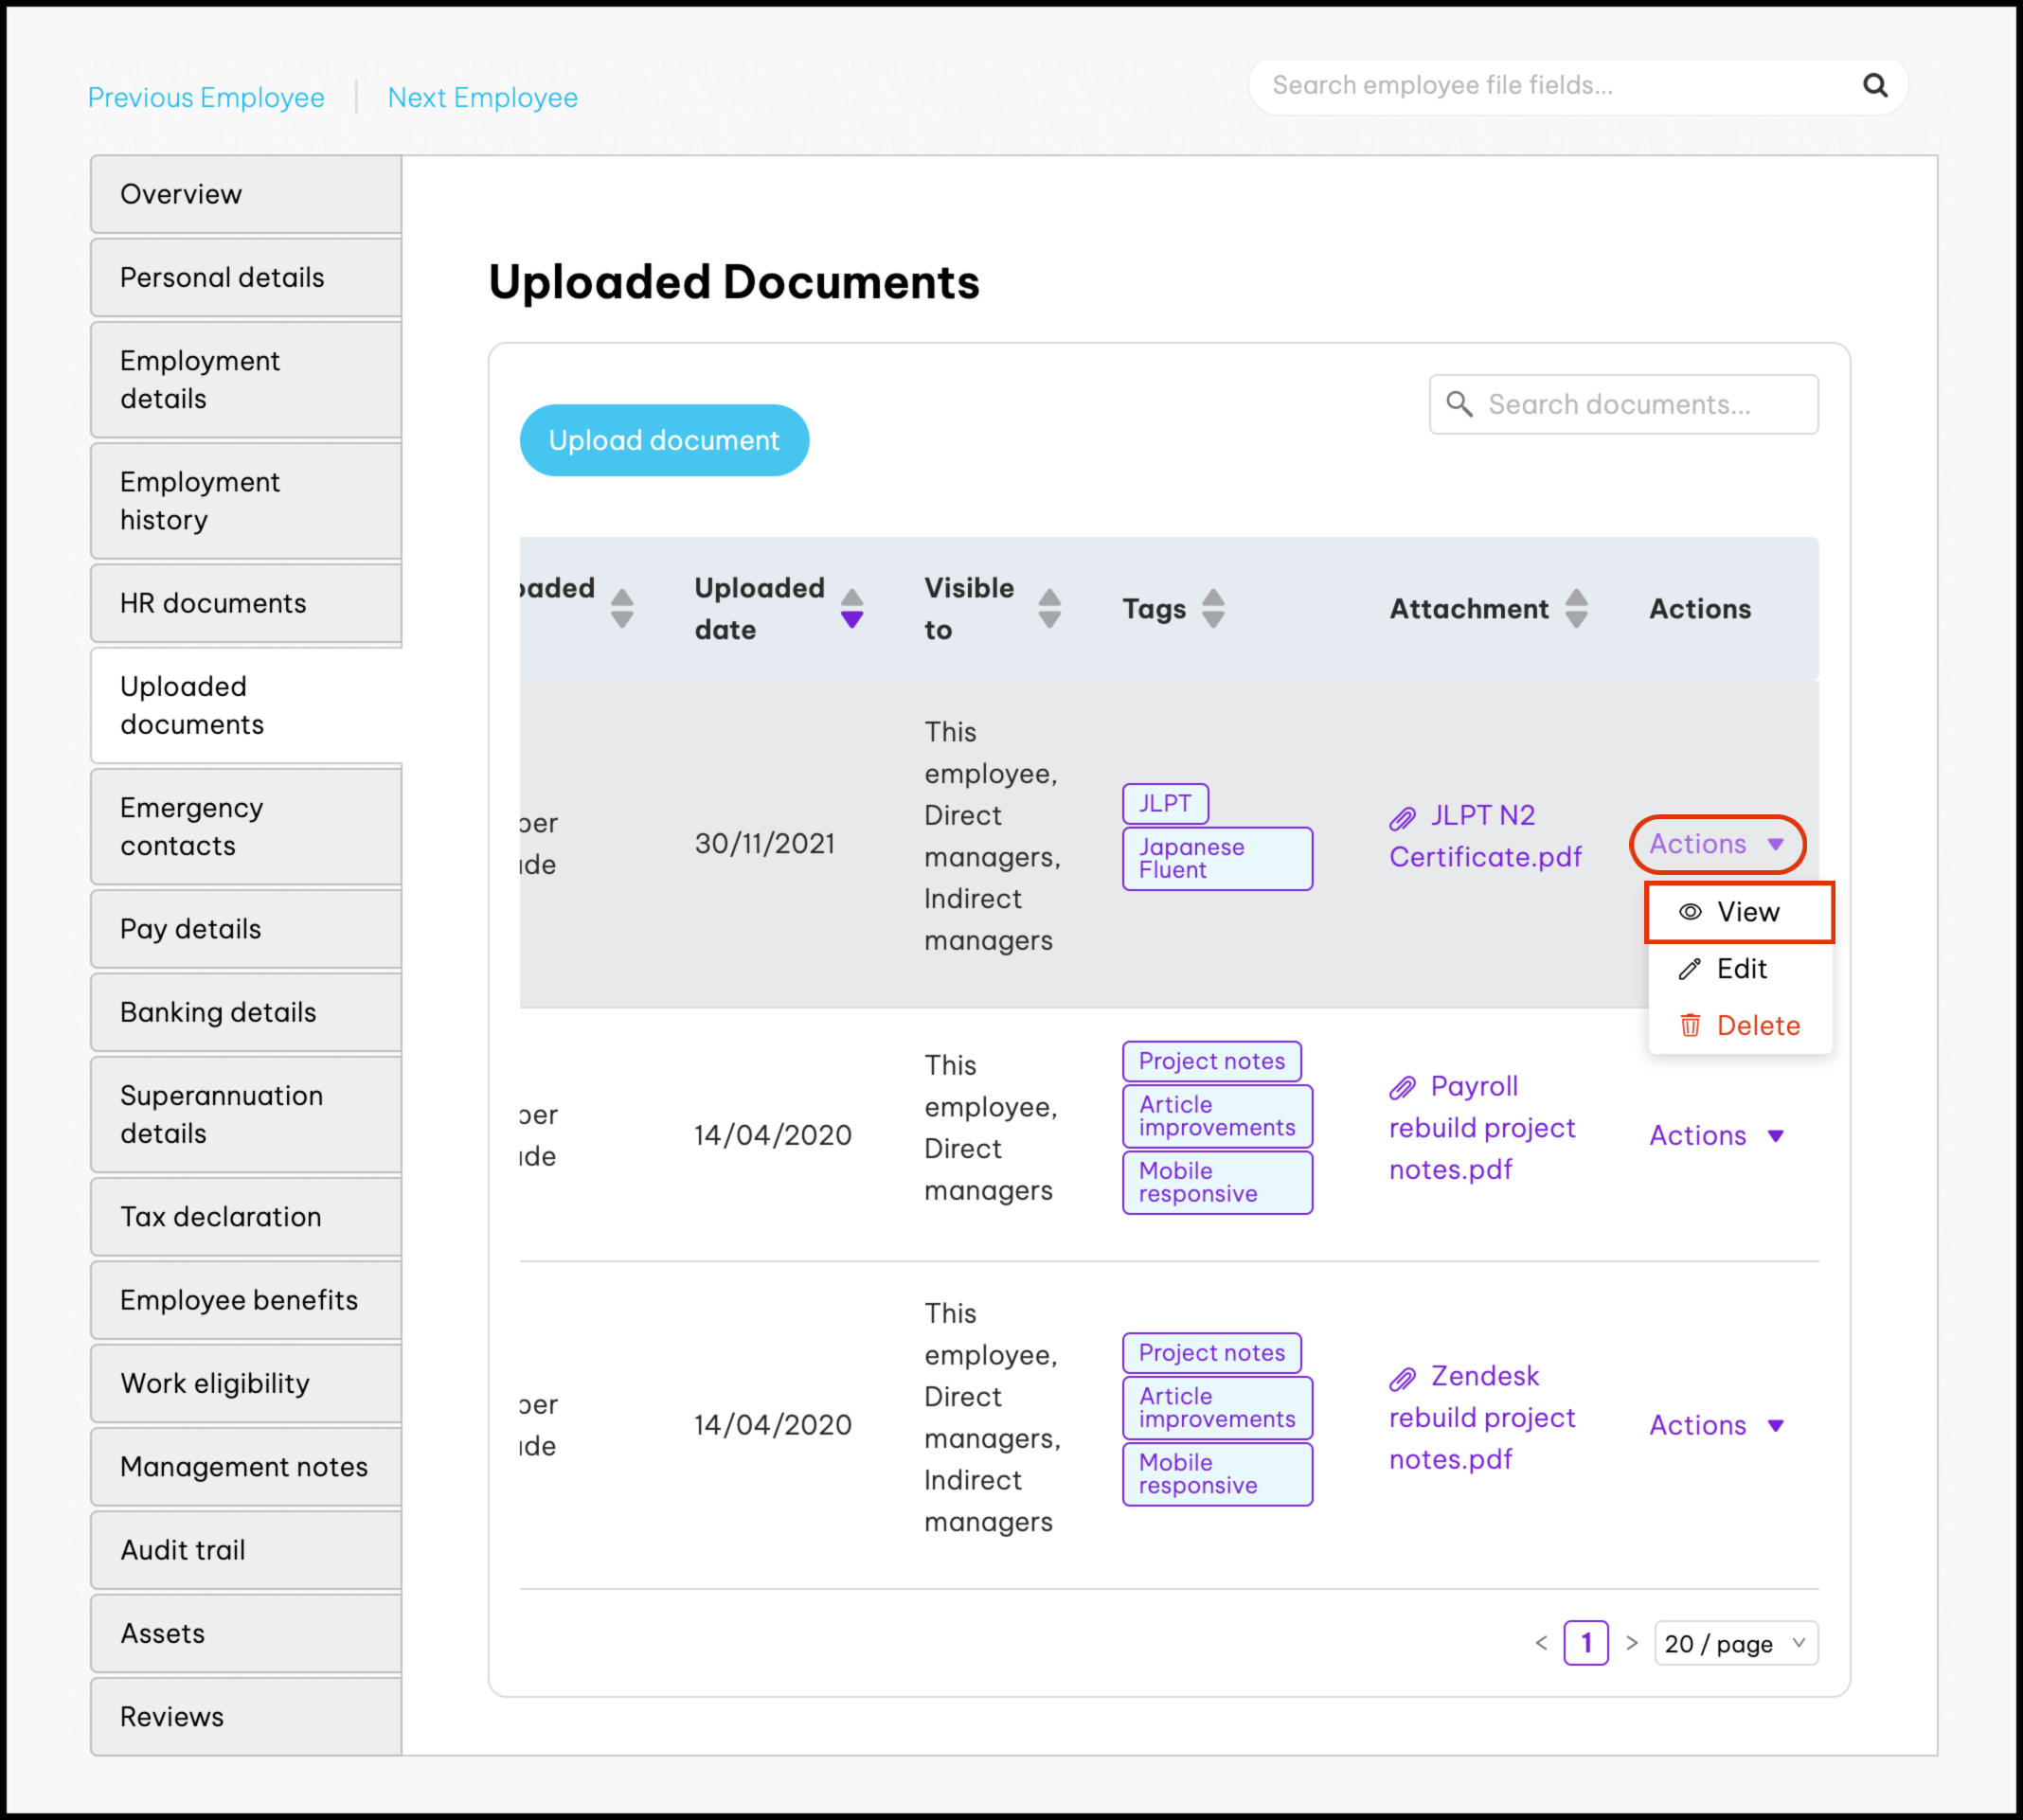Expand Actions dropdown for Zendesk rebuild document
Screen dimensions: 2023x1820
pyautogui.click(x=1715, y=1425)
